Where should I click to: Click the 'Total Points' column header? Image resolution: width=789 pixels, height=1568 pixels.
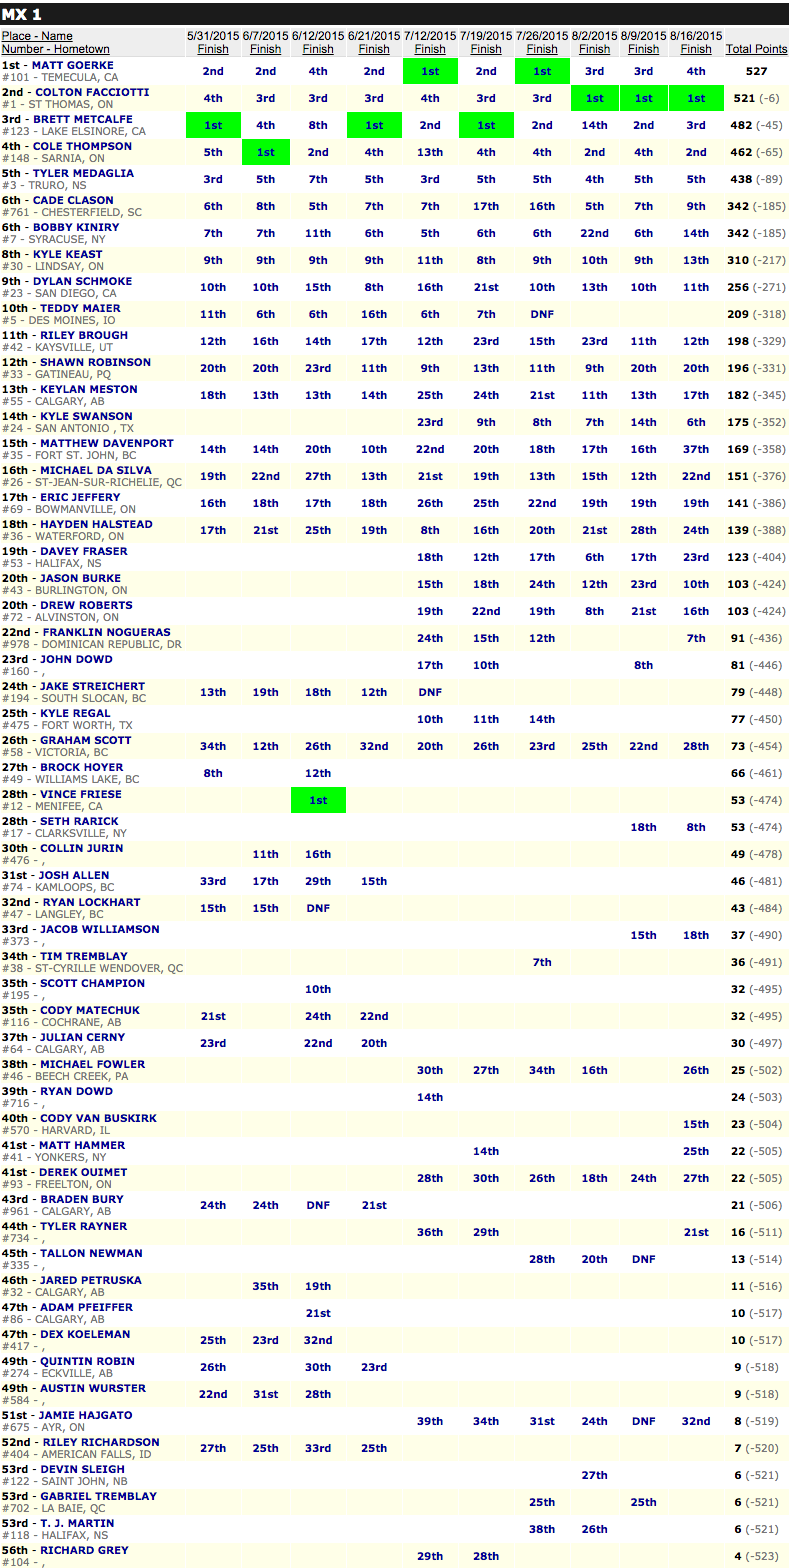pyautogui.click(x=755, y=49)
